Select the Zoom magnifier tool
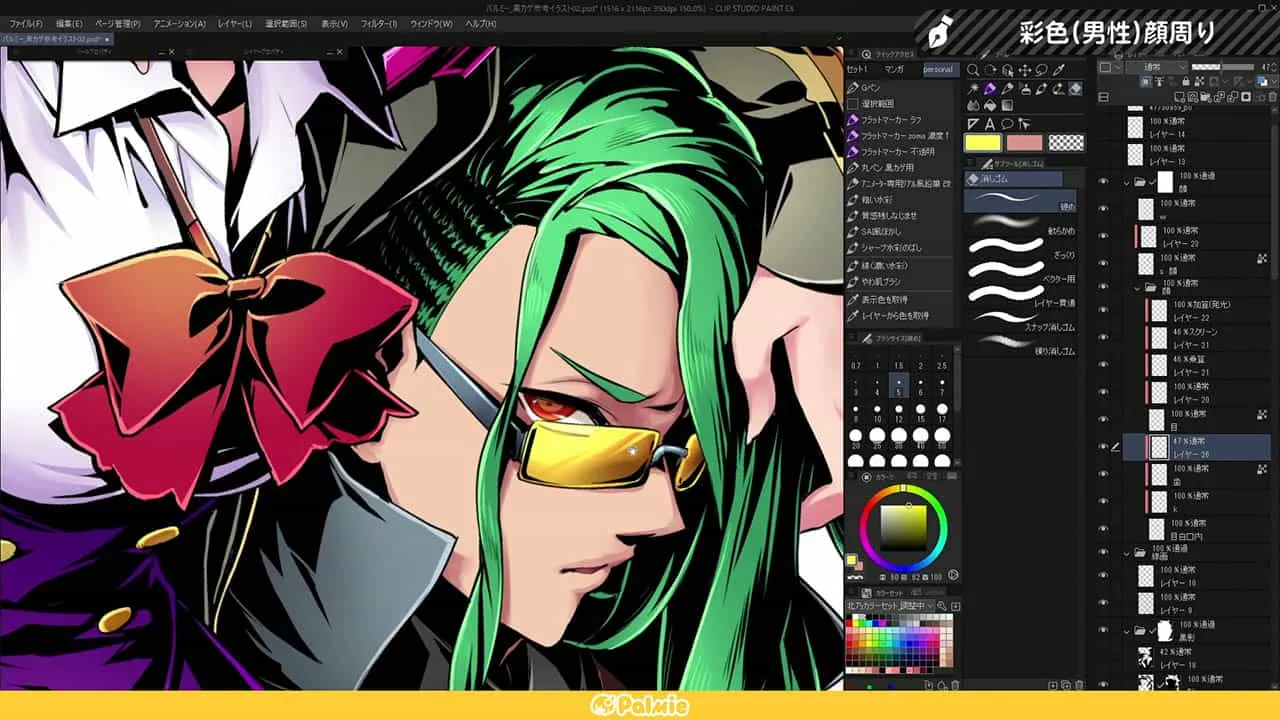The image size is (1280, 720). click(x=973, y=70)
